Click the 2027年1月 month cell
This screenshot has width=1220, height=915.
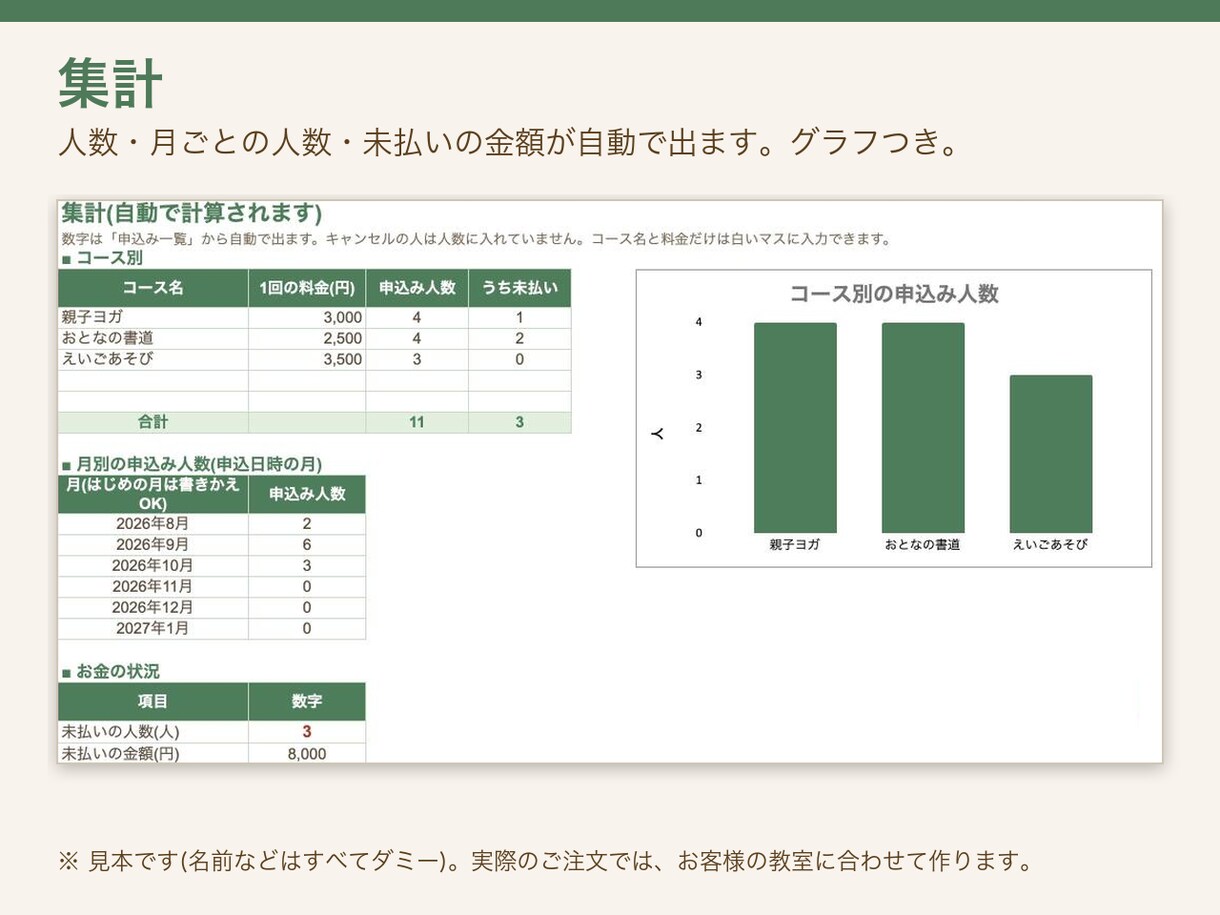coord(153,628)
